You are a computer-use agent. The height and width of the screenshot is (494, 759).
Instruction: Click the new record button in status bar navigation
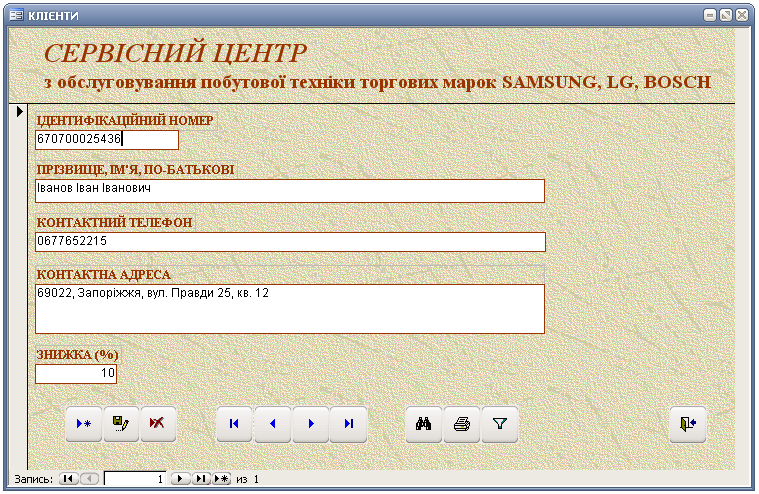[x=222, y=479]
